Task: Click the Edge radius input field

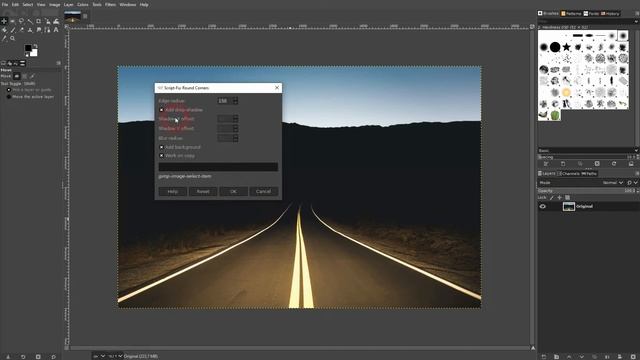Action: pyautogui.click(x=224, y=101)
